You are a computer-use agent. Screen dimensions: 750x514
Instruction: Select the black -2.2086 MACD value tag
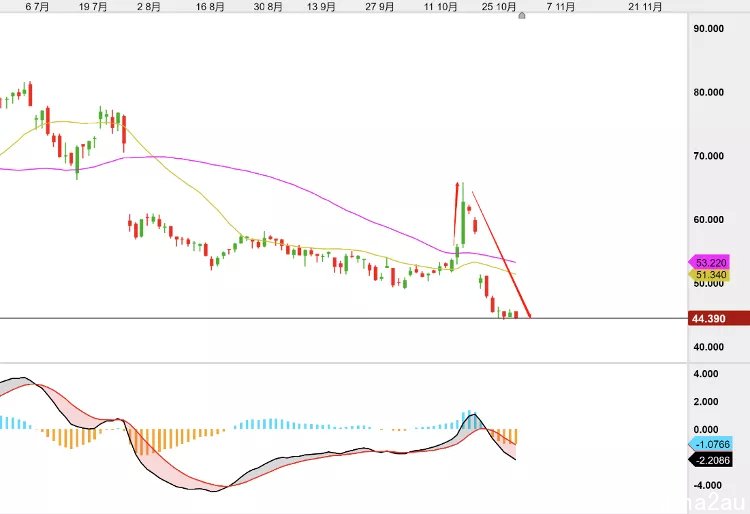click(710, 460)
